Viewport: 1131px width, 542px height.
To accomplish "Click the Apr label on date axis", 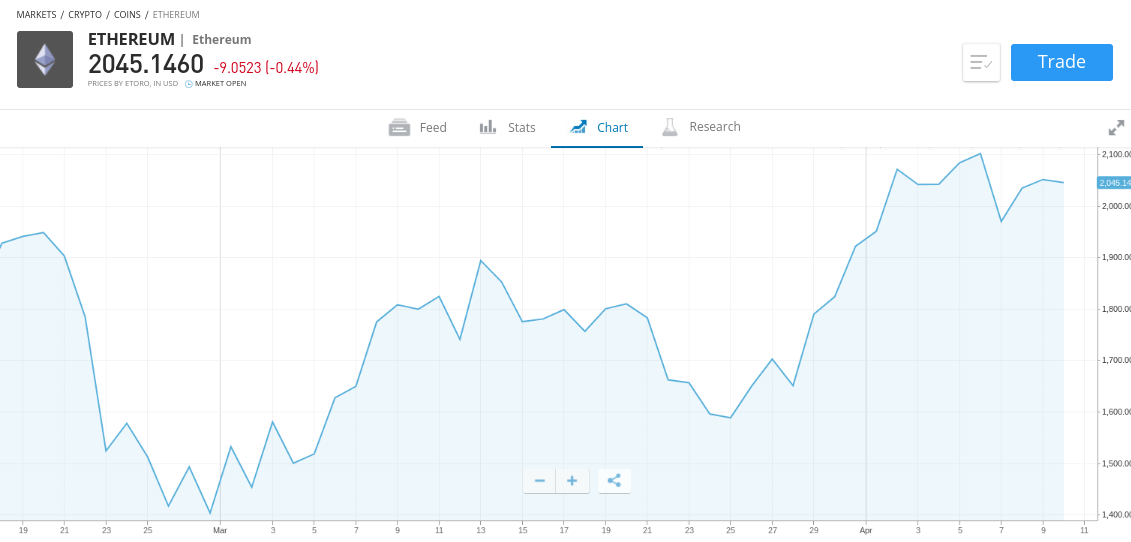I will point(866,528).
